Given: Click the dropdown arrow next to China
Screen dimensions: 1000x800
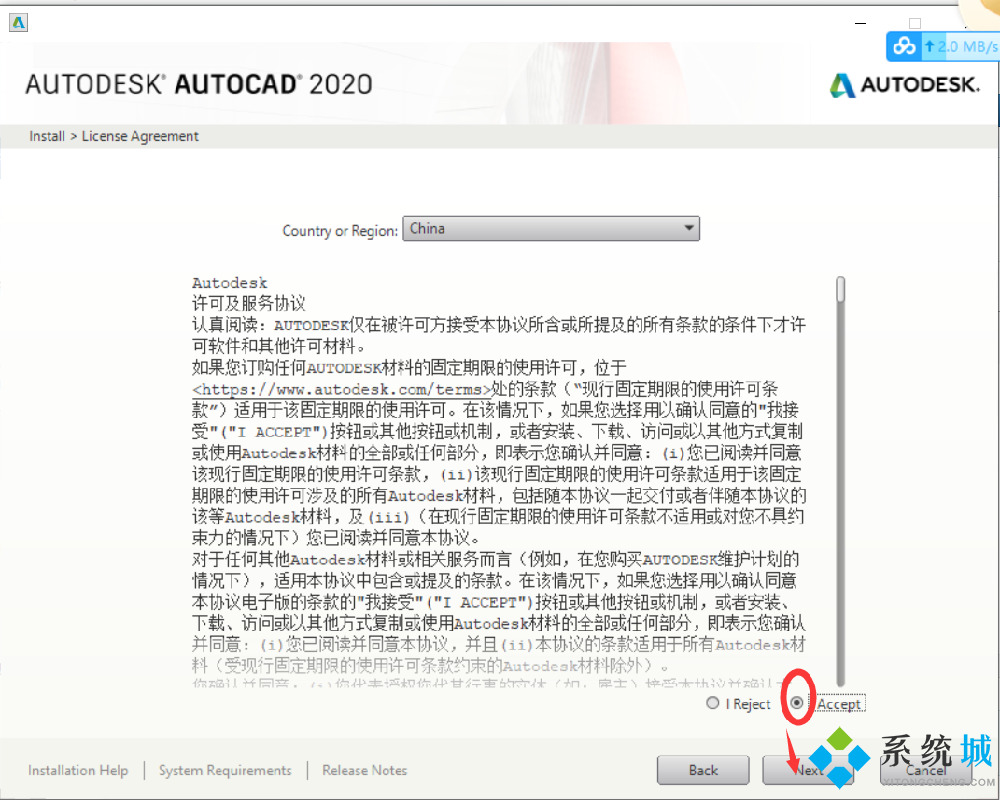Looking at the screenshot, I should pyautogui.click(x=689, y=228).
